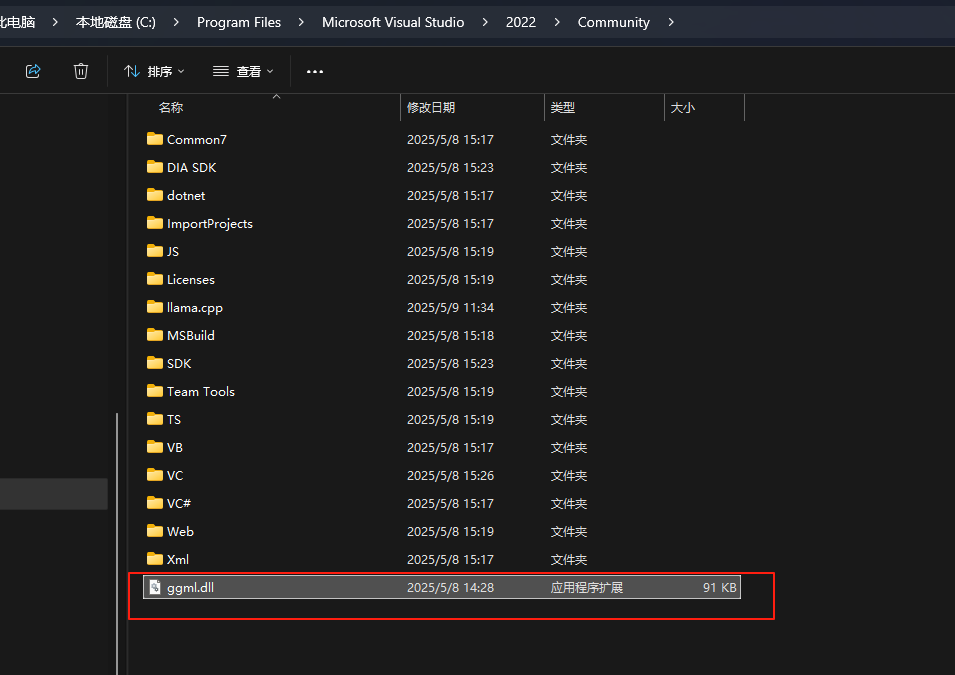The image size is (955, 675).
Task: Sort by the 类型 column header
Action: 563,108
